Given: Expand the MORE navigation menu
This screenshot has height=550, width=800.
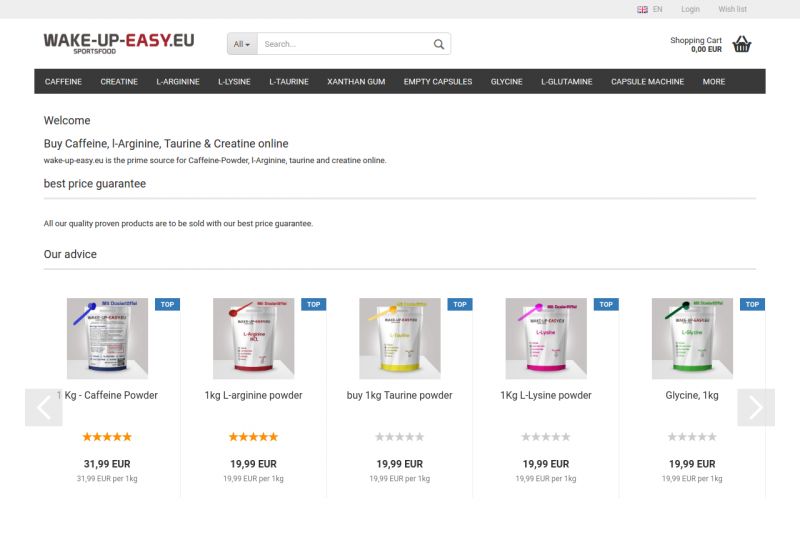Looking at the screenshot, I should point(713,82).
